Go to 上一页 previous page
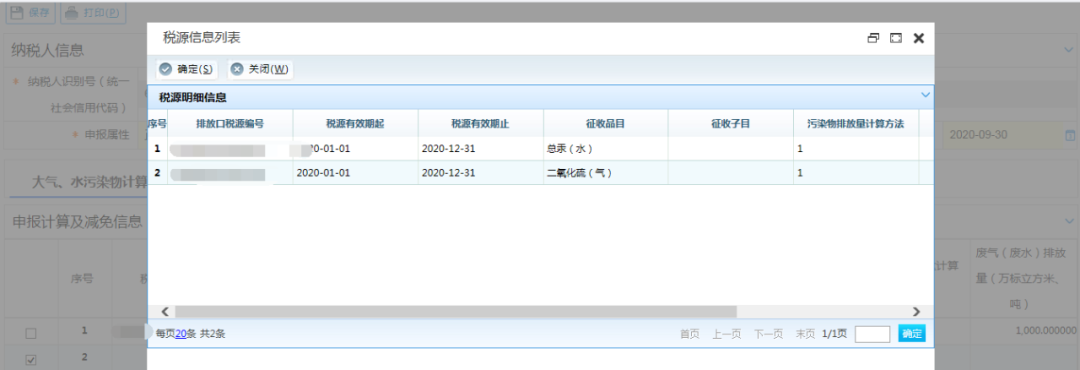1080x370 pixels. [x=726, y=333]
